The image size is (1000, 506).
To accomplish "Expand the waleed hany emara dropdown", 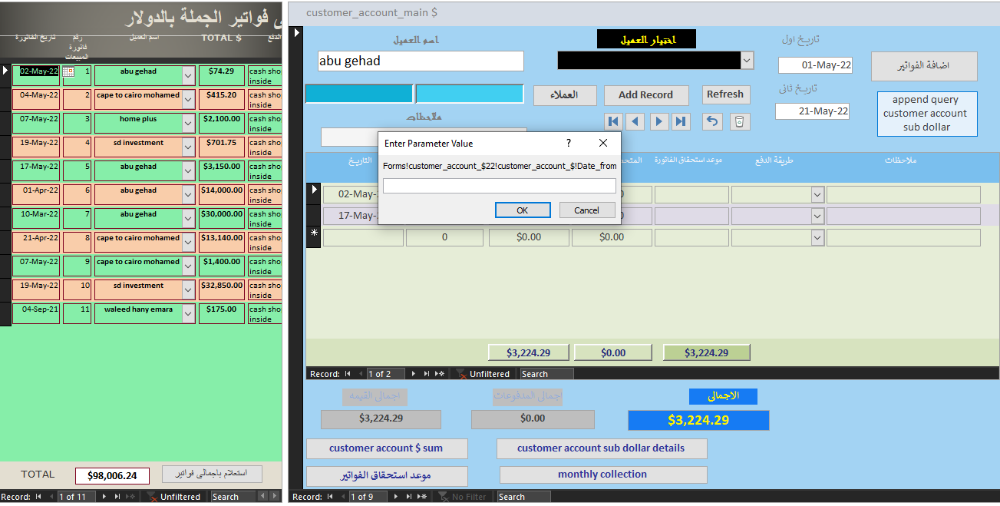I will coord(188,313).
